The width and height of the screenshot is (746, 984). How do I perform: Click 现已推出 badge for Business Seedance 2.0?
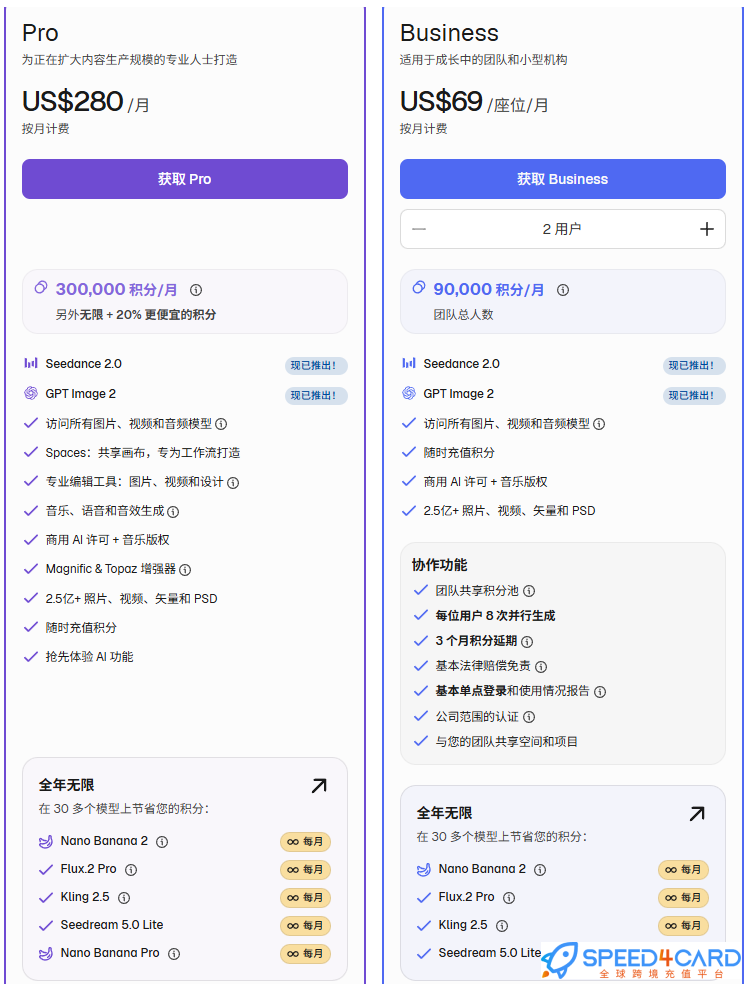pos(694,365)
